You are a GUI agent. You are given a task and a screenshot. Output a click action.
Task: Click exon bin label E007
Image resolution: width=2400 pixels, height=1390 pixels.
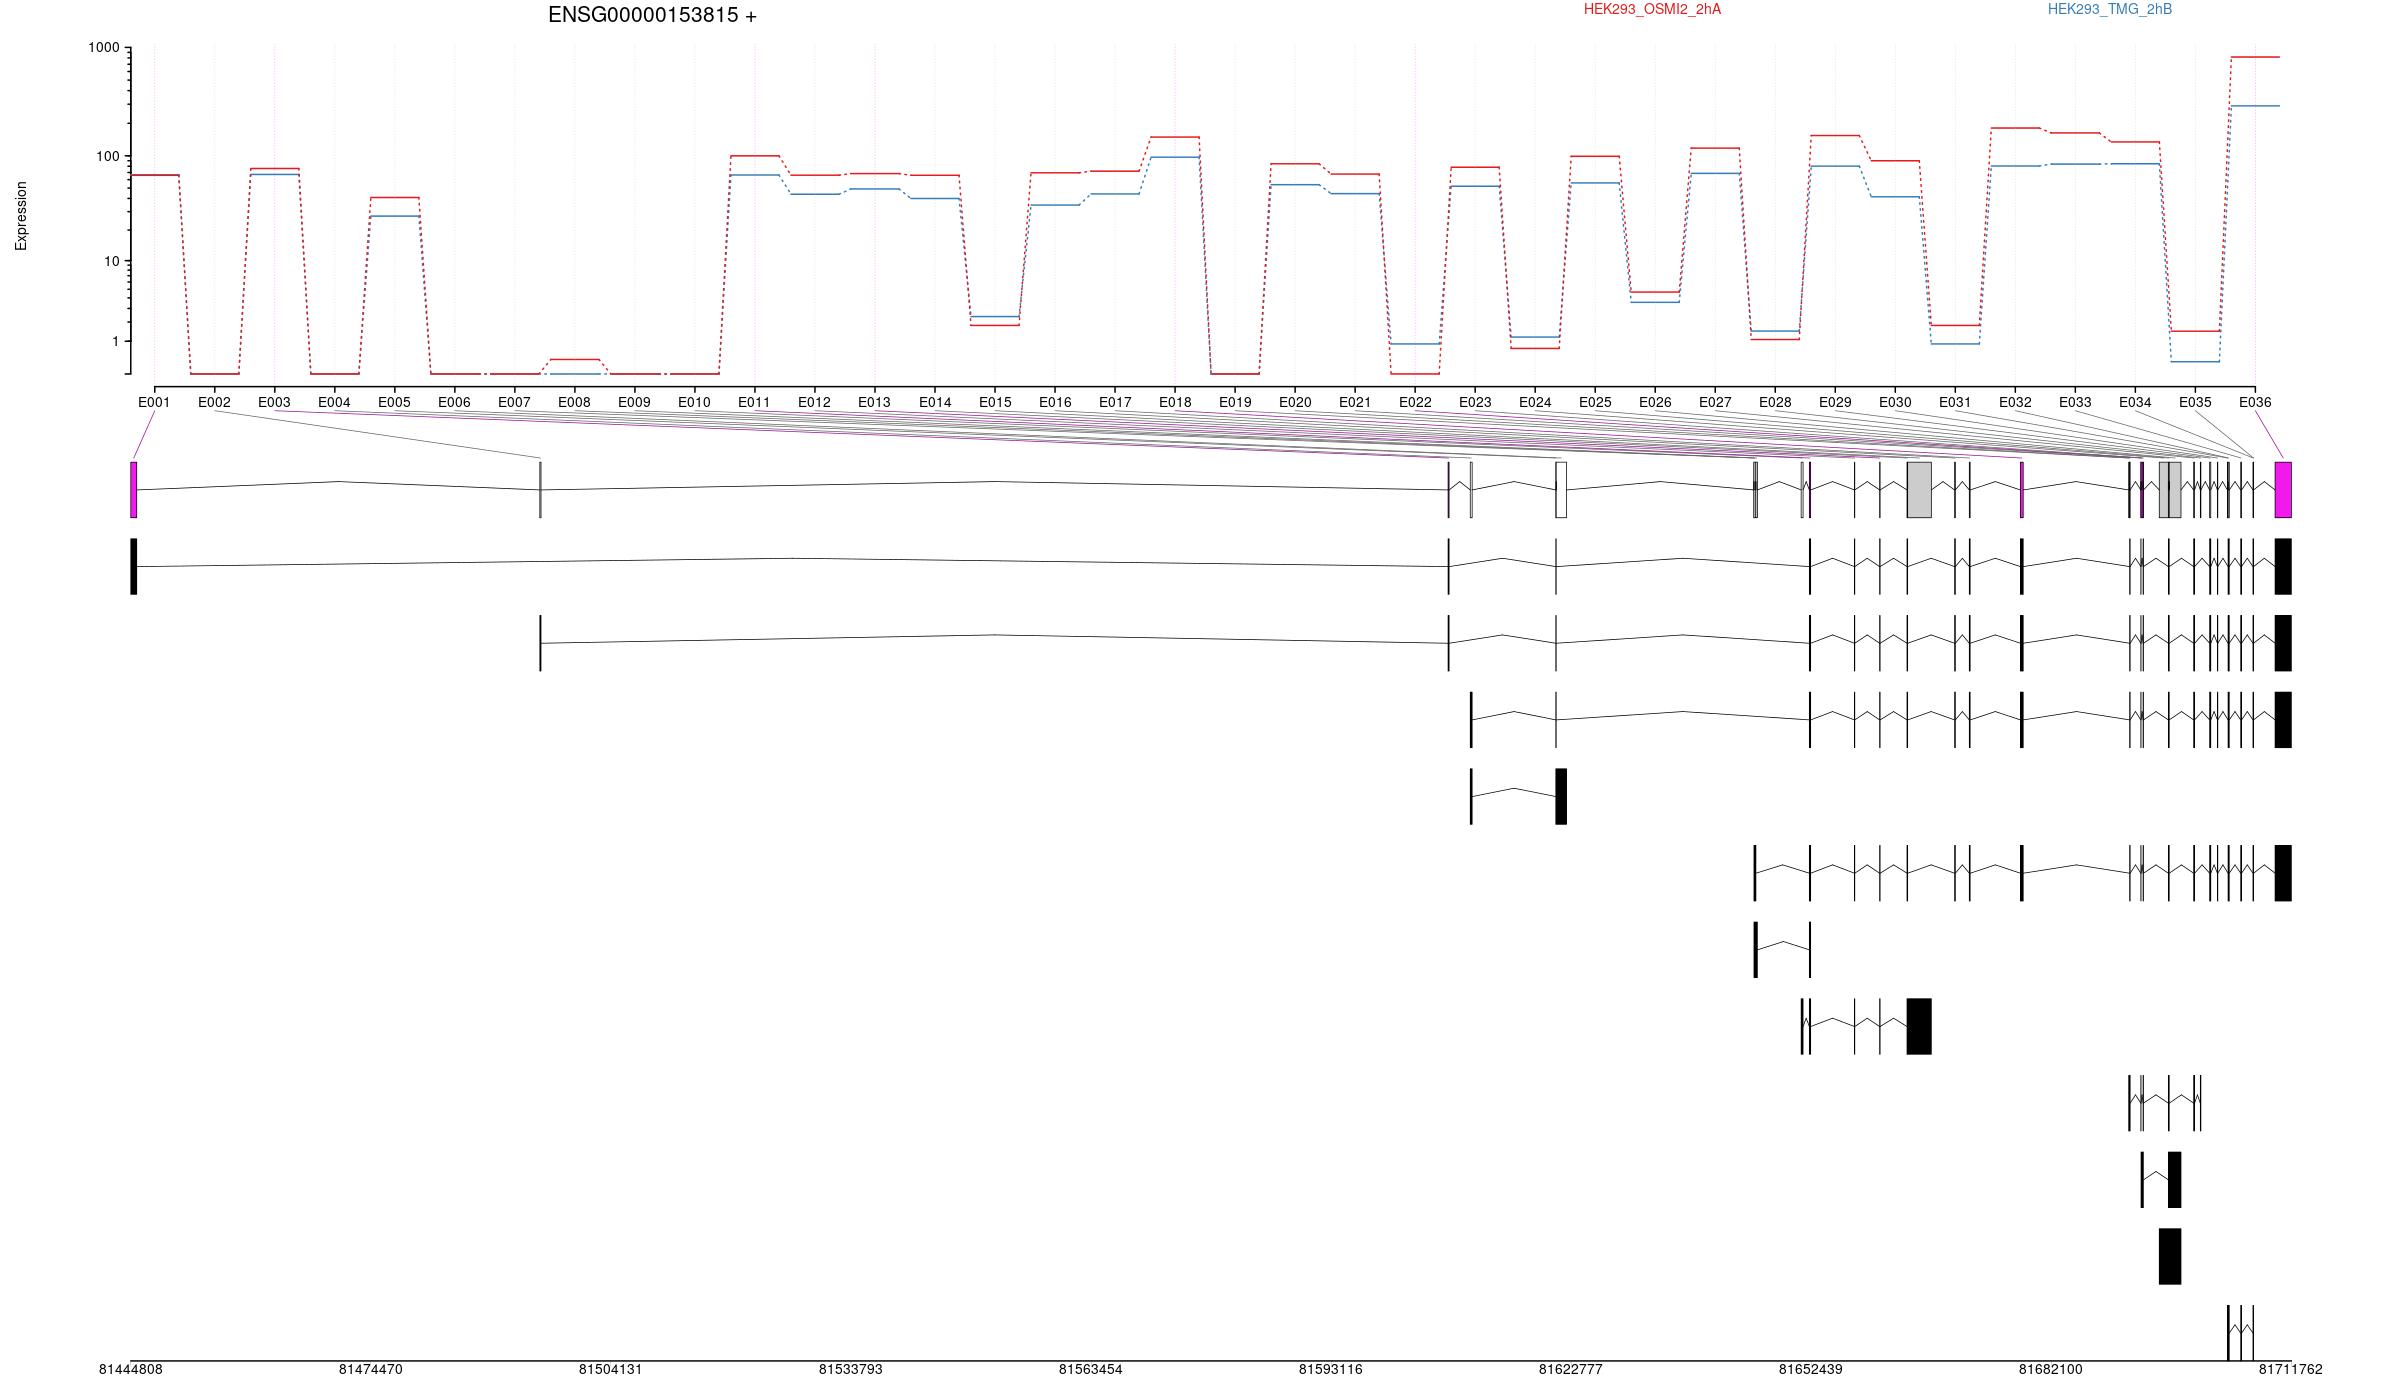514,402
